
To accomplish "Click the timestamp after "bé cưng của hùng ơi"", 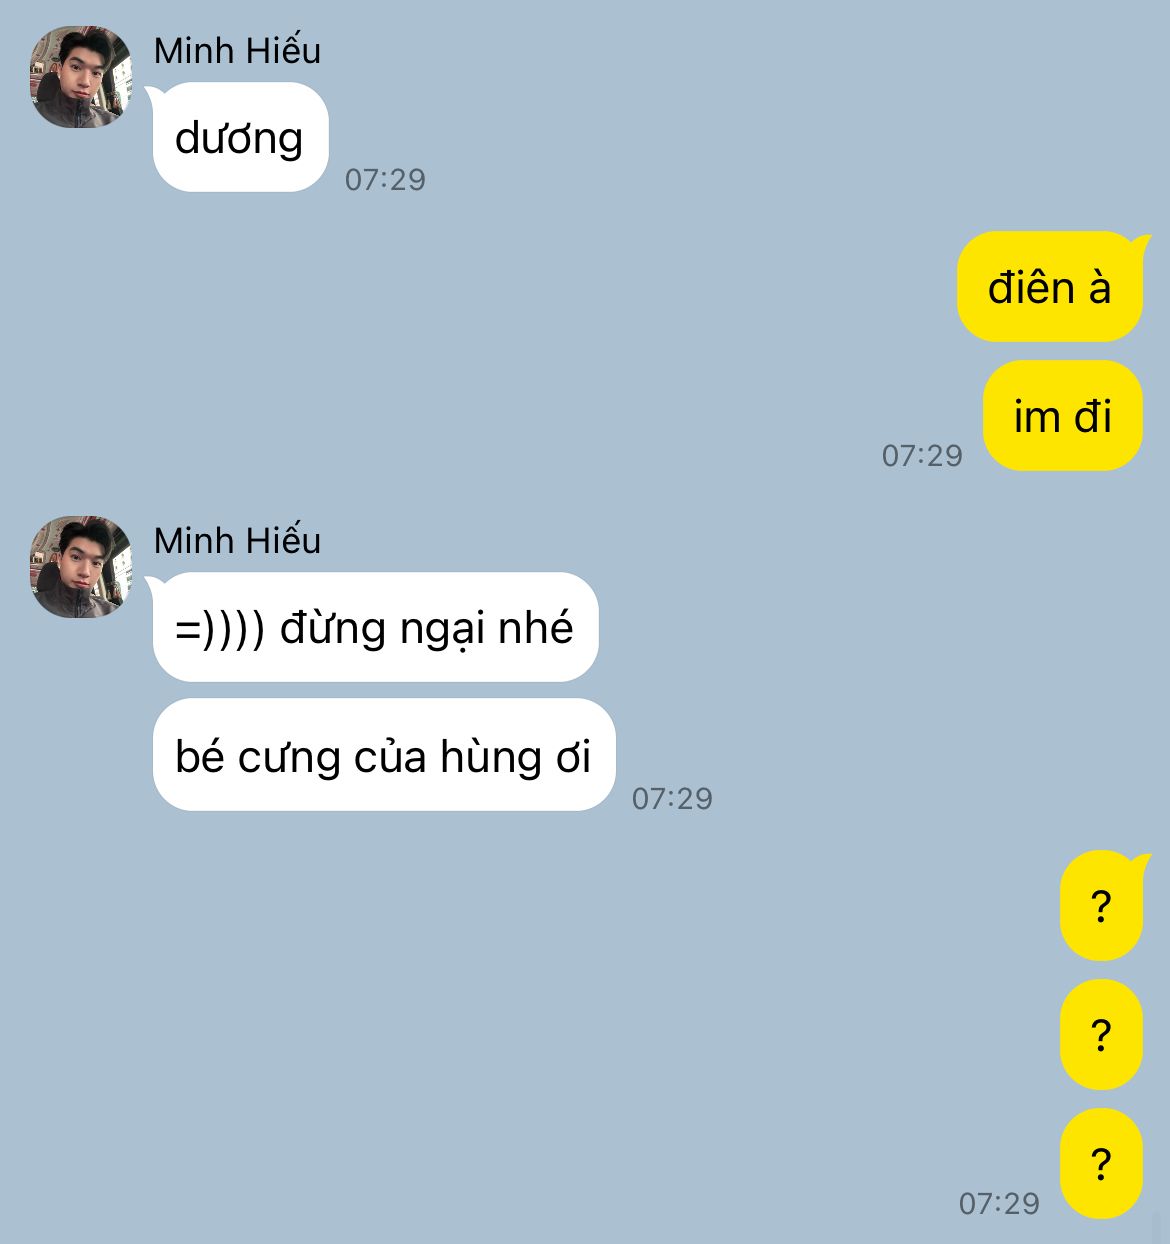I will 672,799.
